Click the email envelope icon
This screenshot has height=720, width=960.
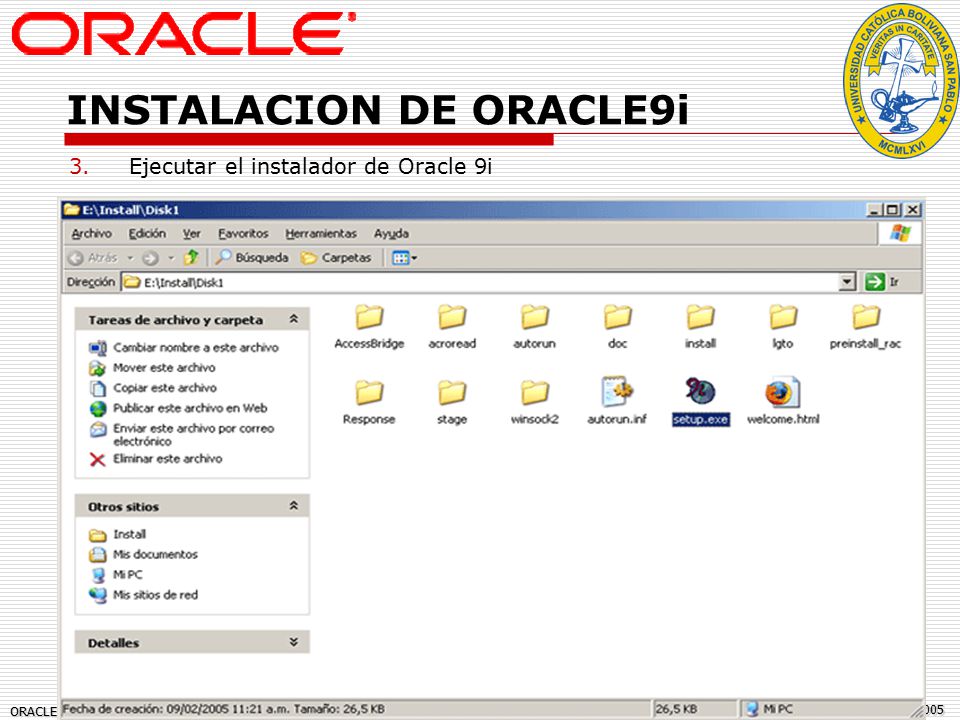point(97,429)
